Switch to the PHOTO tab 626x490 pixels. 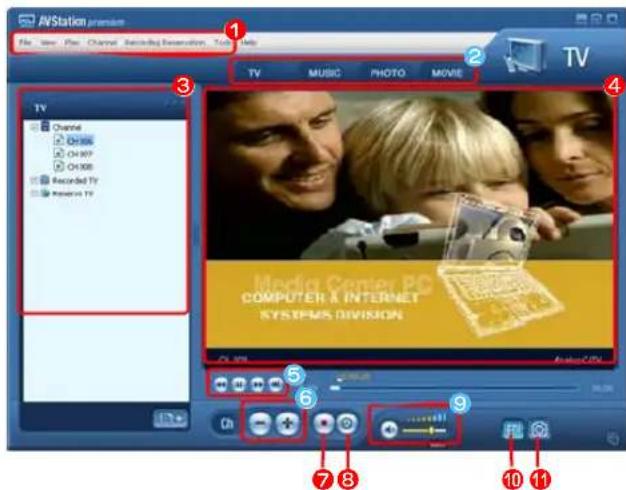point(388,73)
